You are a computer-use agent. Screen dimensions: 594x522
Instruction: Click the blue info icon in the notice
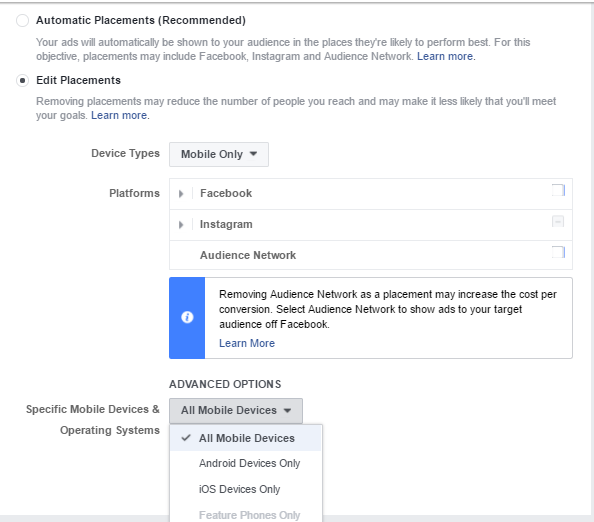click(x=187, y=317)
